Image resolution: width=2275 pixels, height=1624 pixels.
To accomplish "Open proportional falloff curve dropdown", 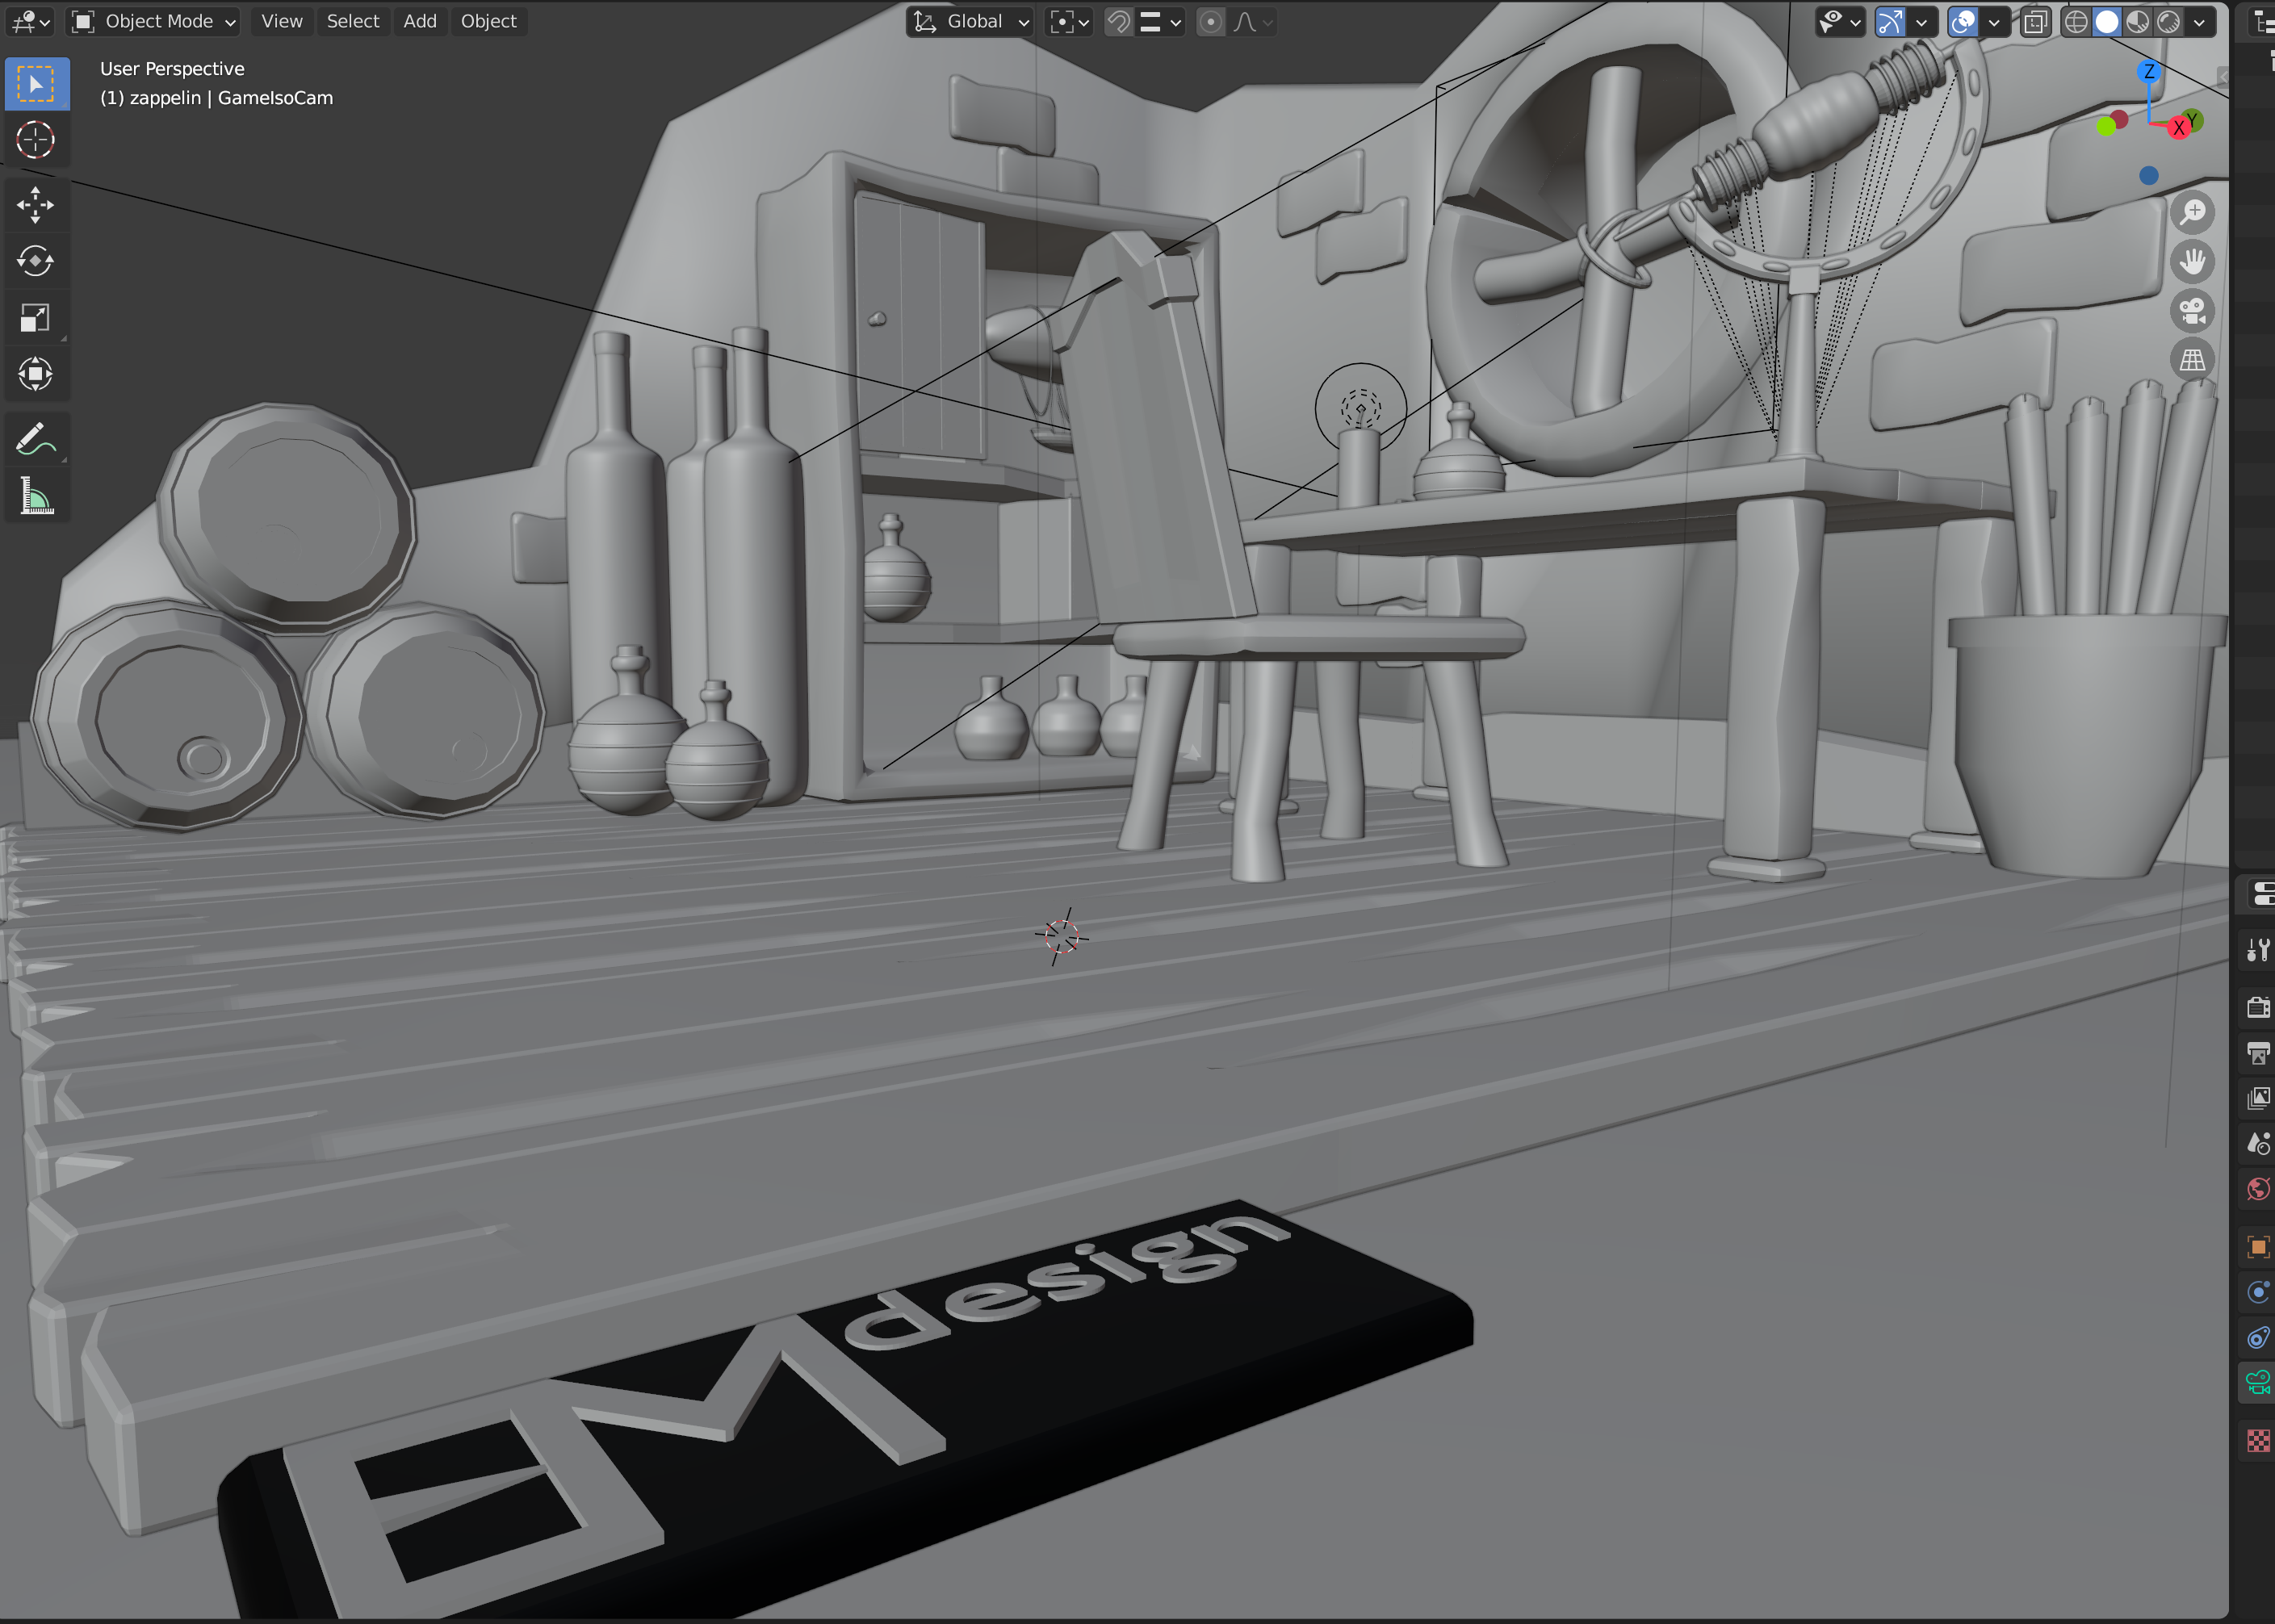I will pos(1253,22).
